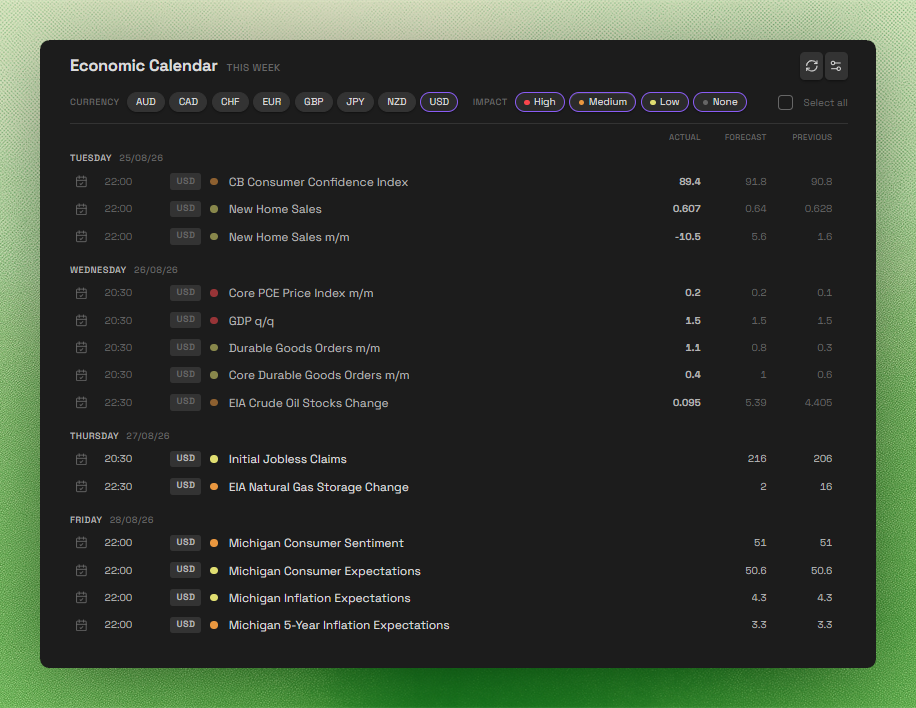Click calendar icon for Michigan Consumer Expectations
The width and height of the screenshot is (916, 708).
[81, 570]
